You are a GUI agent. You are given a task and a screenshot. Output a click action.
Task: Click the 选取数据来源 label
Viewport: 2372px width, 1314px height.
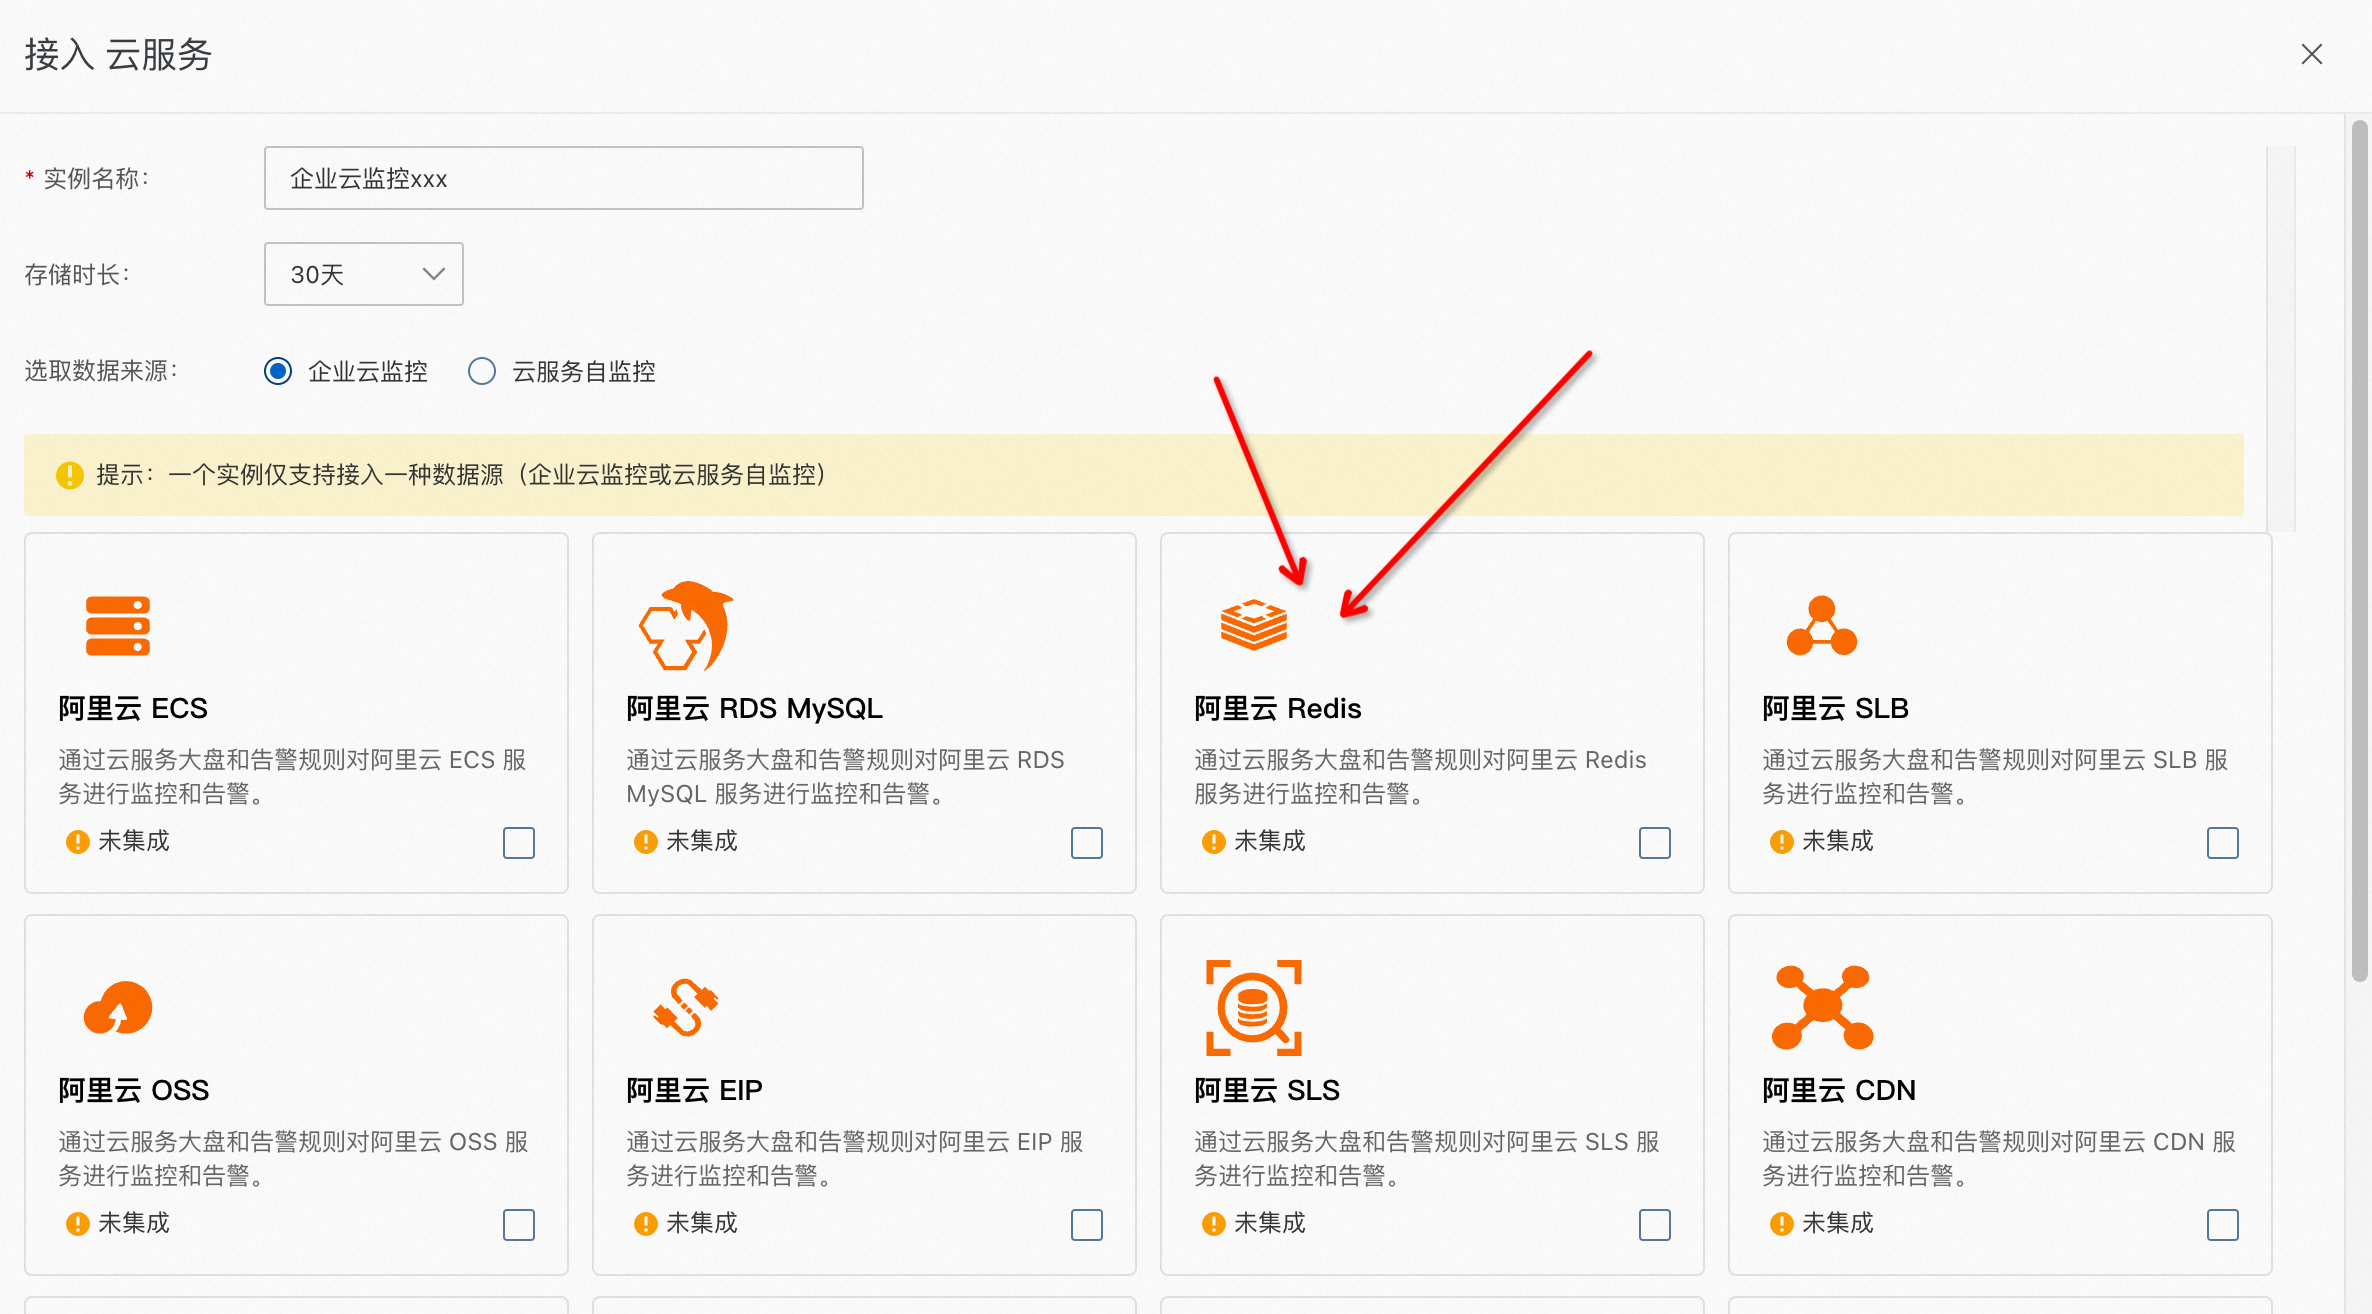pyautogui.click(x=101, y=371)
